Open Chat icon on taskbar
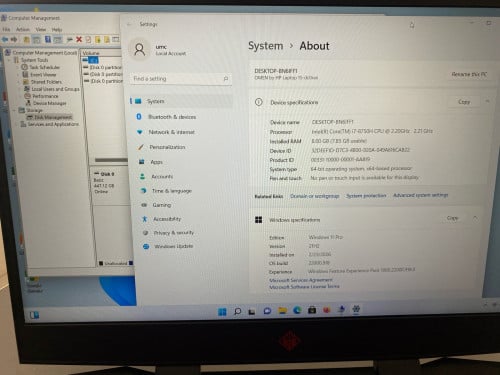Viewport: 500px width, 375px height. coord(267,311)
